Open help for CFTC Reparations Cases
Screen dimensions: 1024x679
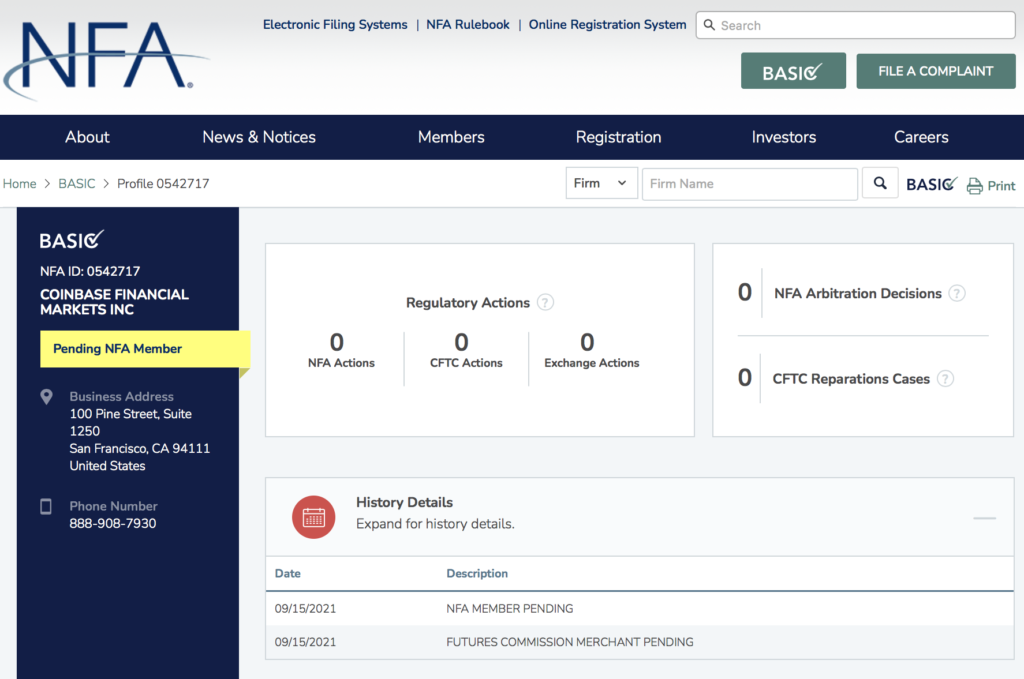pos(945,379)
